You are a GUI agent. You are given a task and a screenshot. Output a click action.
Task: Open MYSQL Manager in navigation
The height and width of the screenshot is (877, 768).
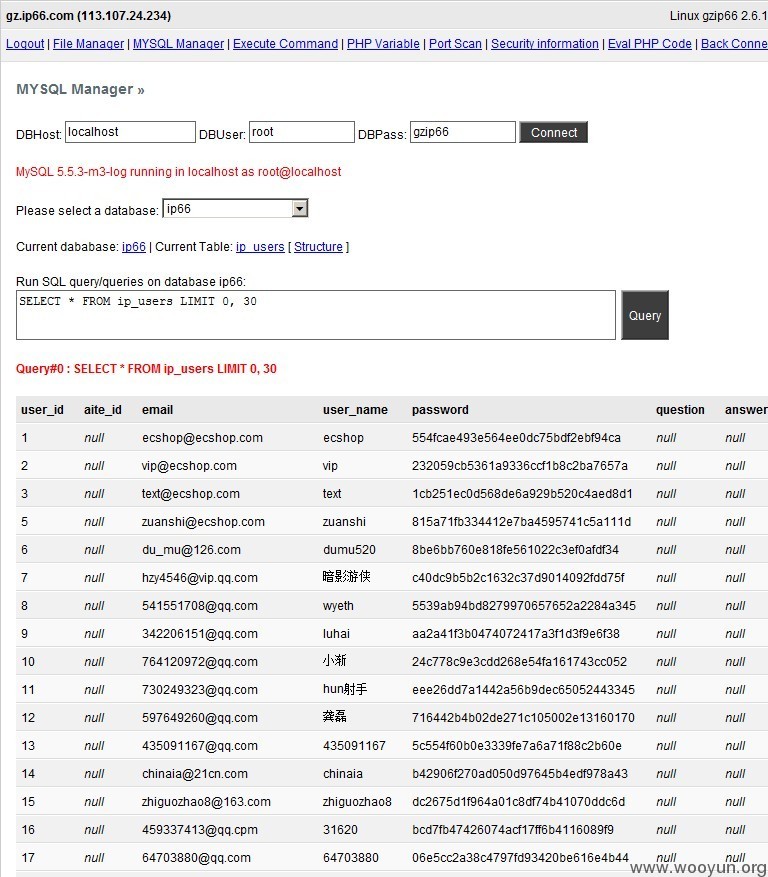[x=178, y=44]
